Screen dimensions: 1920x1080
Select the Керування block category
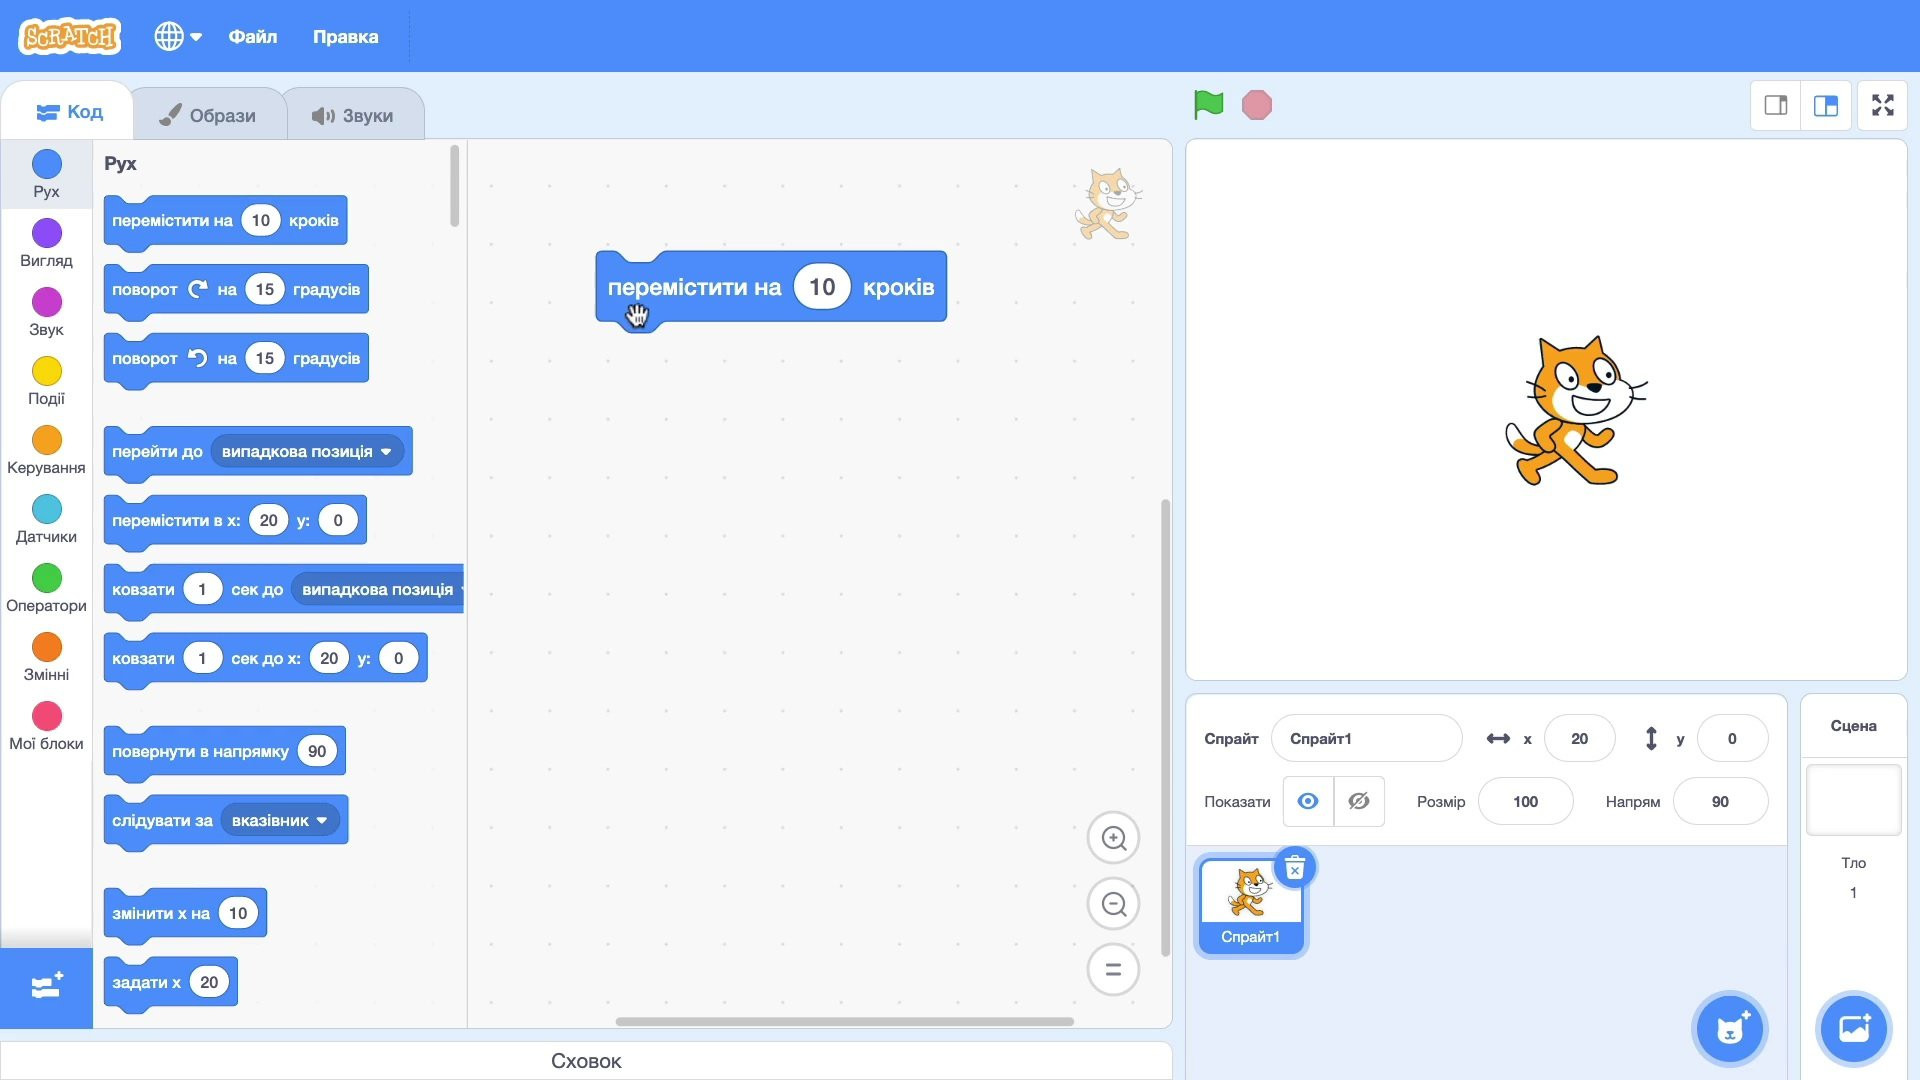coord(46,450)
